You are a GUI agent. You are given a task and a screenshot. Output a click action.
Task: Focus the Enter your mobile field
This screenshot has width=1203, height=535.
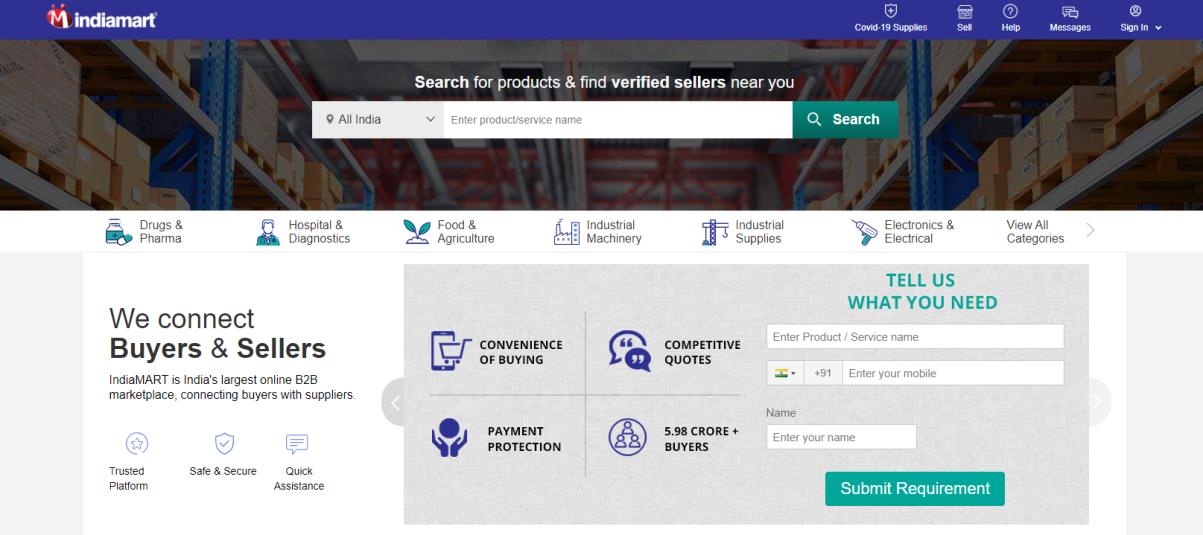pyautogui.click(x=952, y=373)
